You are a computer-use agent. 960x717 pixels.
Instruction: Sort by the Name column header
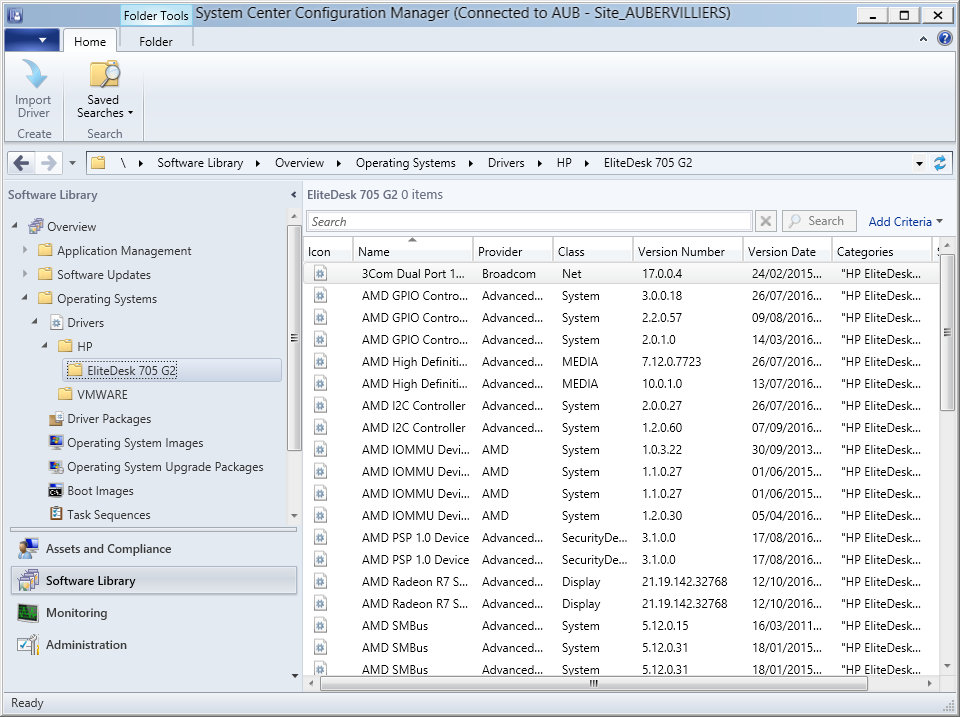point(413,252)
